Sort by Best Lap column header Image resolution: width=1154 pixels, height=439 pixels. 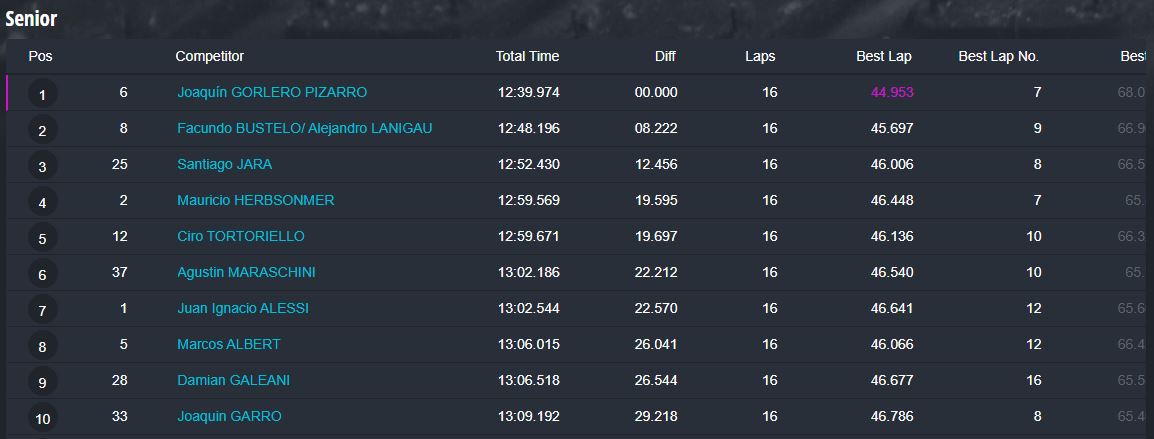[883, 57]
